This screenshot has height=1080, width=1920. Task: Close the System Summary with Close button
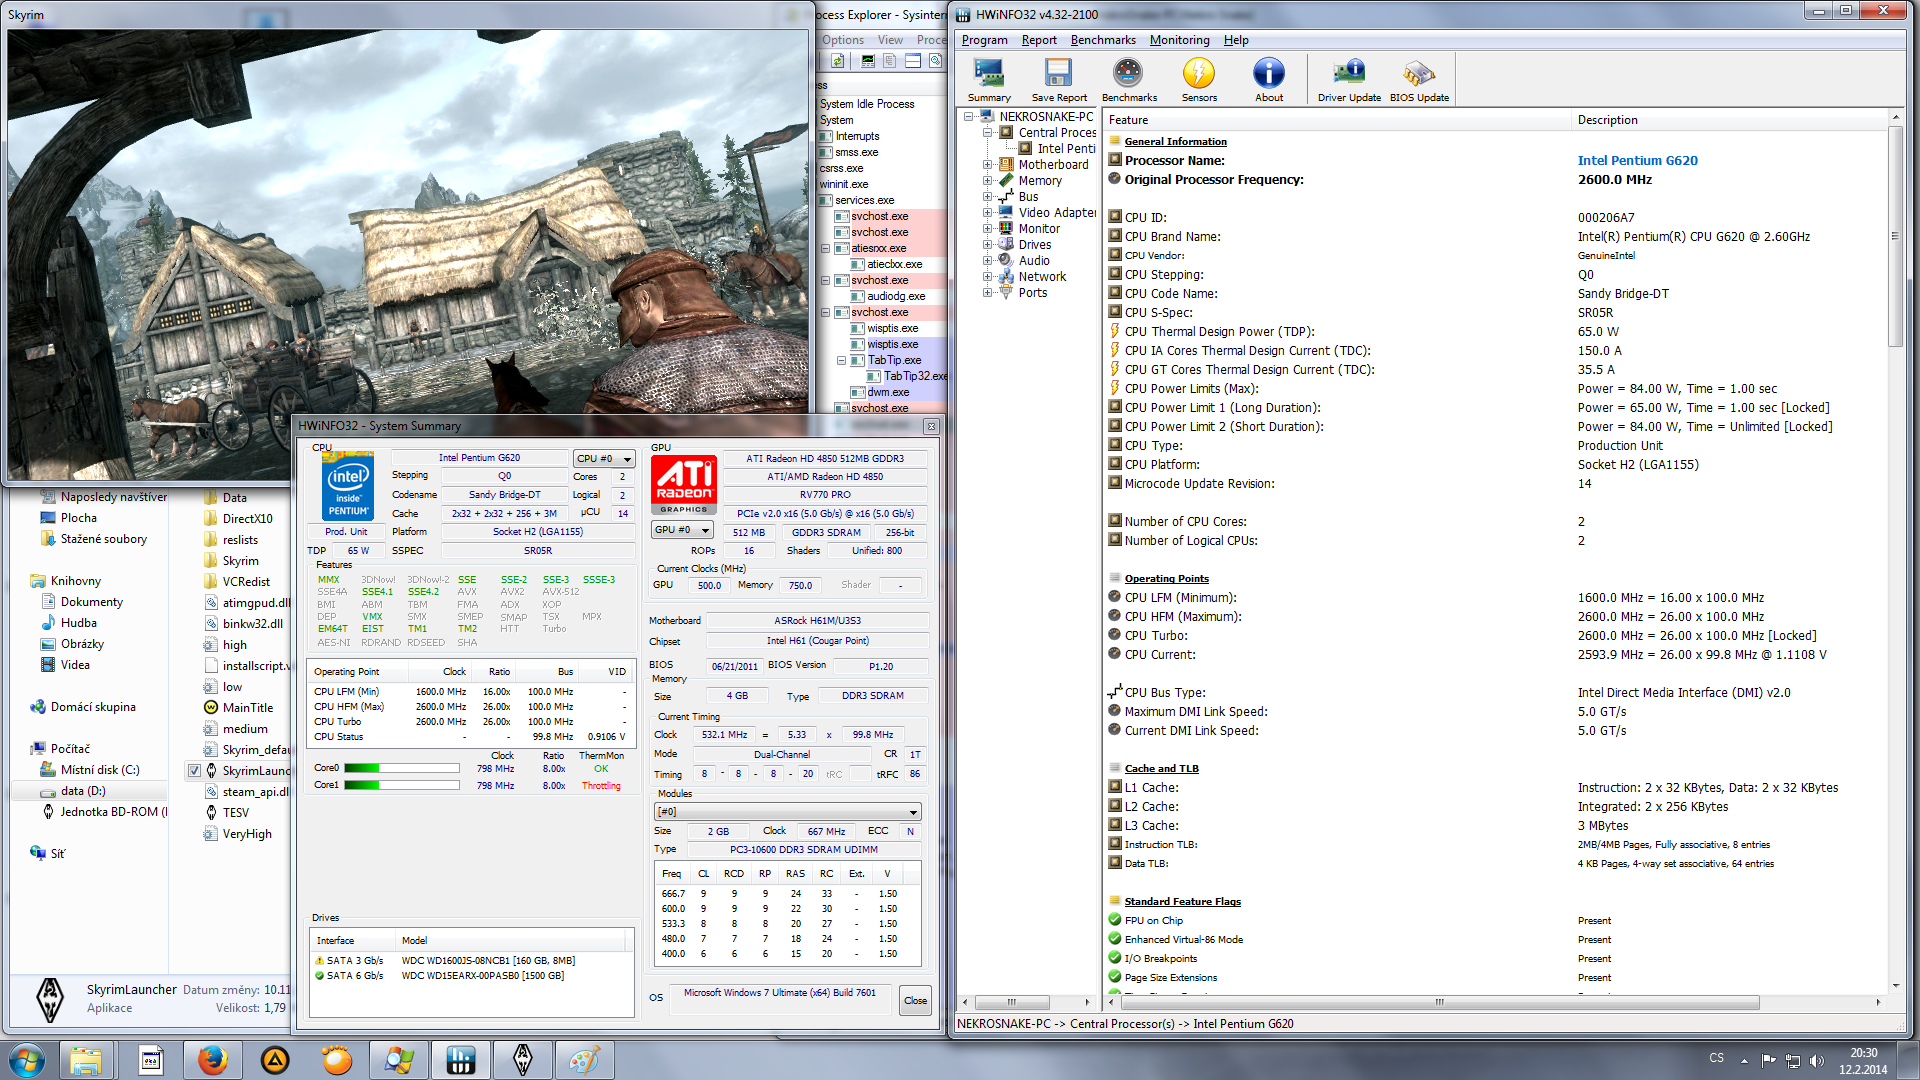pyautogui.click(x=915, y=1000)
